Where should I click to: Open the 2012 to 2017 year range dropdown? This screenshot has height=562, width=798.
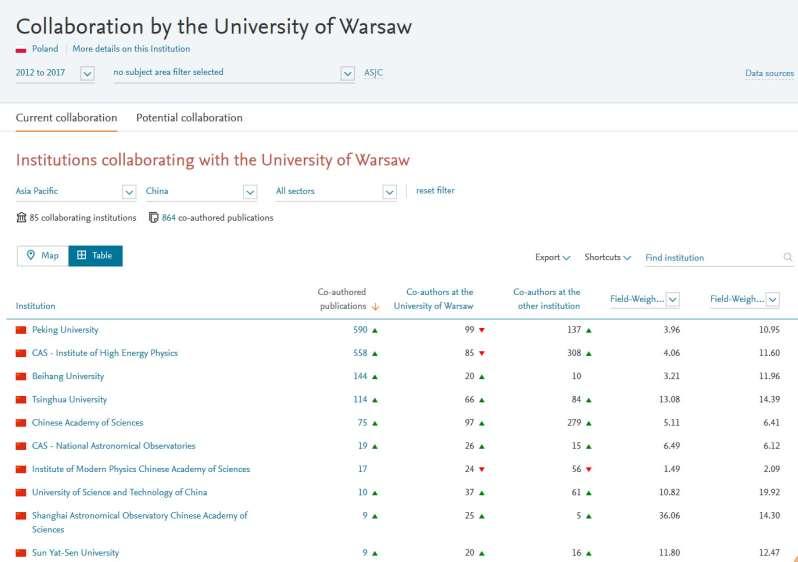(87, 73)
